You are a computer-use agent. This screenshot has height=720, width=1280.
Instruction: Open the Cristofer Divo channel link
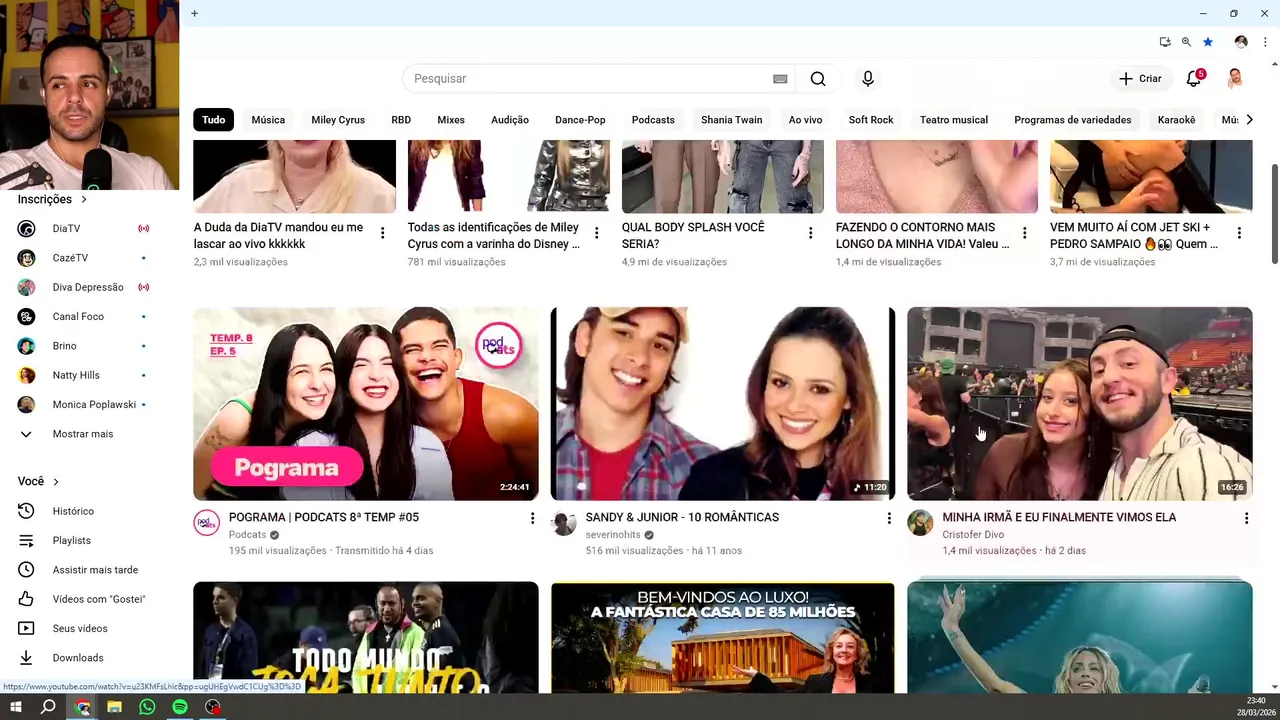pos(973,535)
